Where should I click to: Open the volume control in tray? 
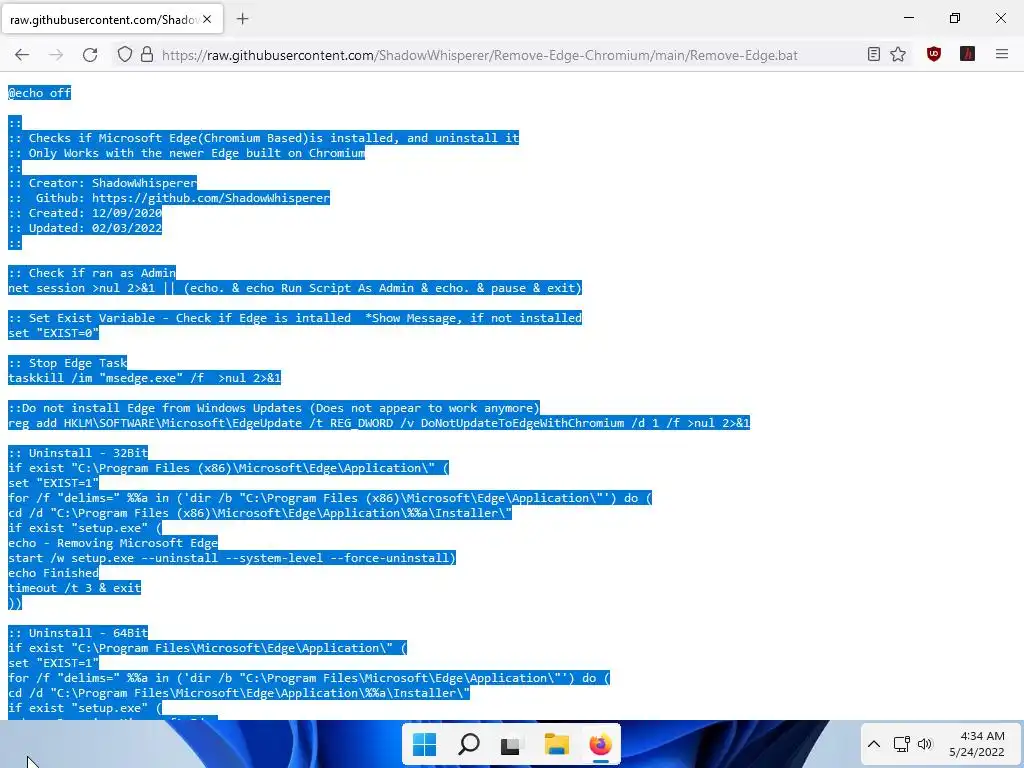tap(925, 744)
